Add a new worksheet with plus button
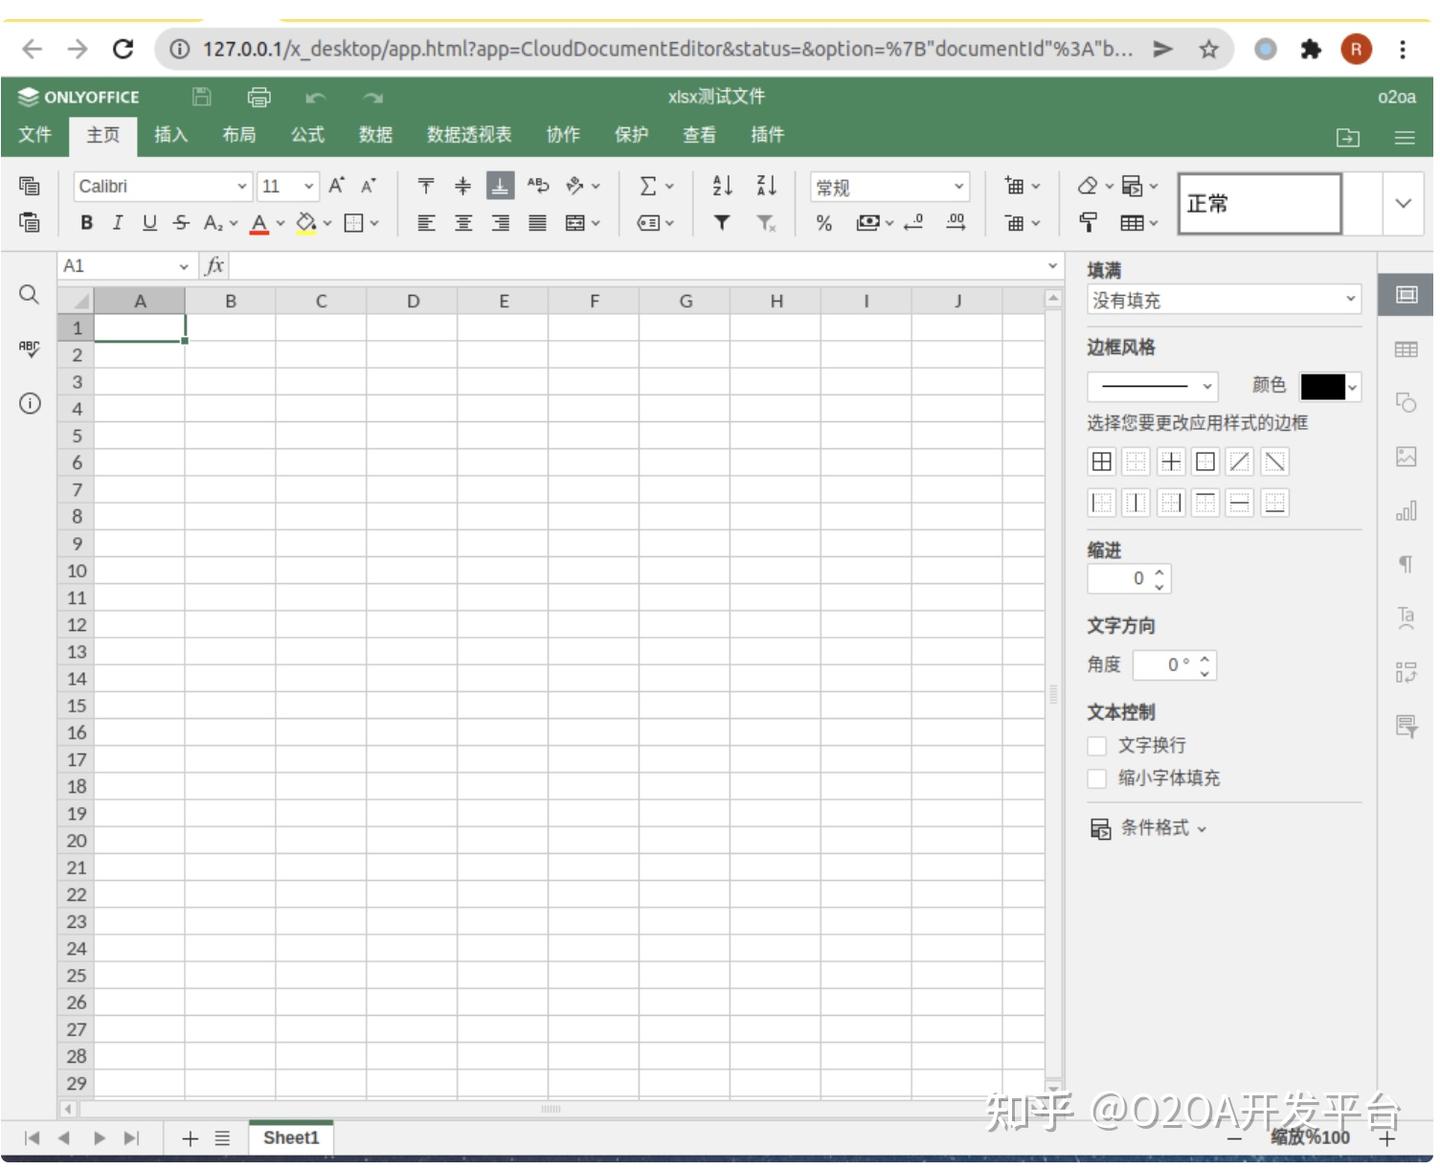The image size is (1440, 1170). (x=190, y=1137)
